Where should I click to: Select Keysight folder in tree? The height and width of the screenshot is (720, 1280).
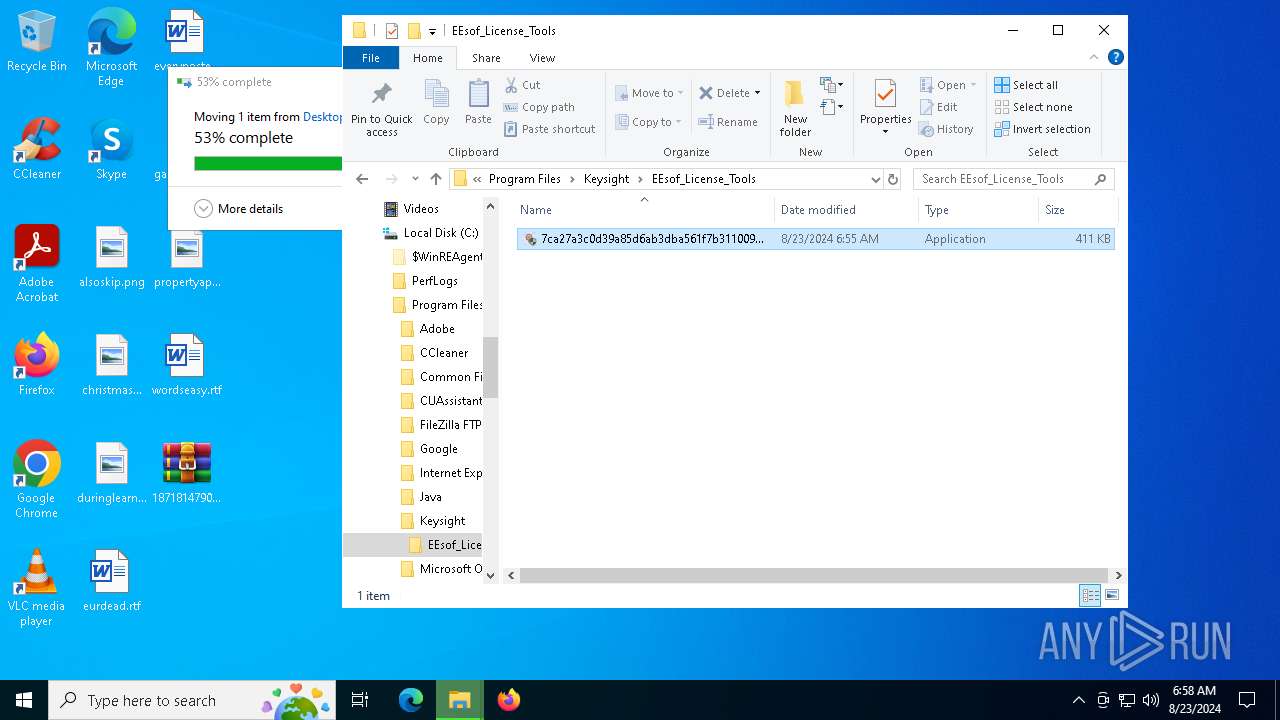pyautogui.click(x=442, y=521)
